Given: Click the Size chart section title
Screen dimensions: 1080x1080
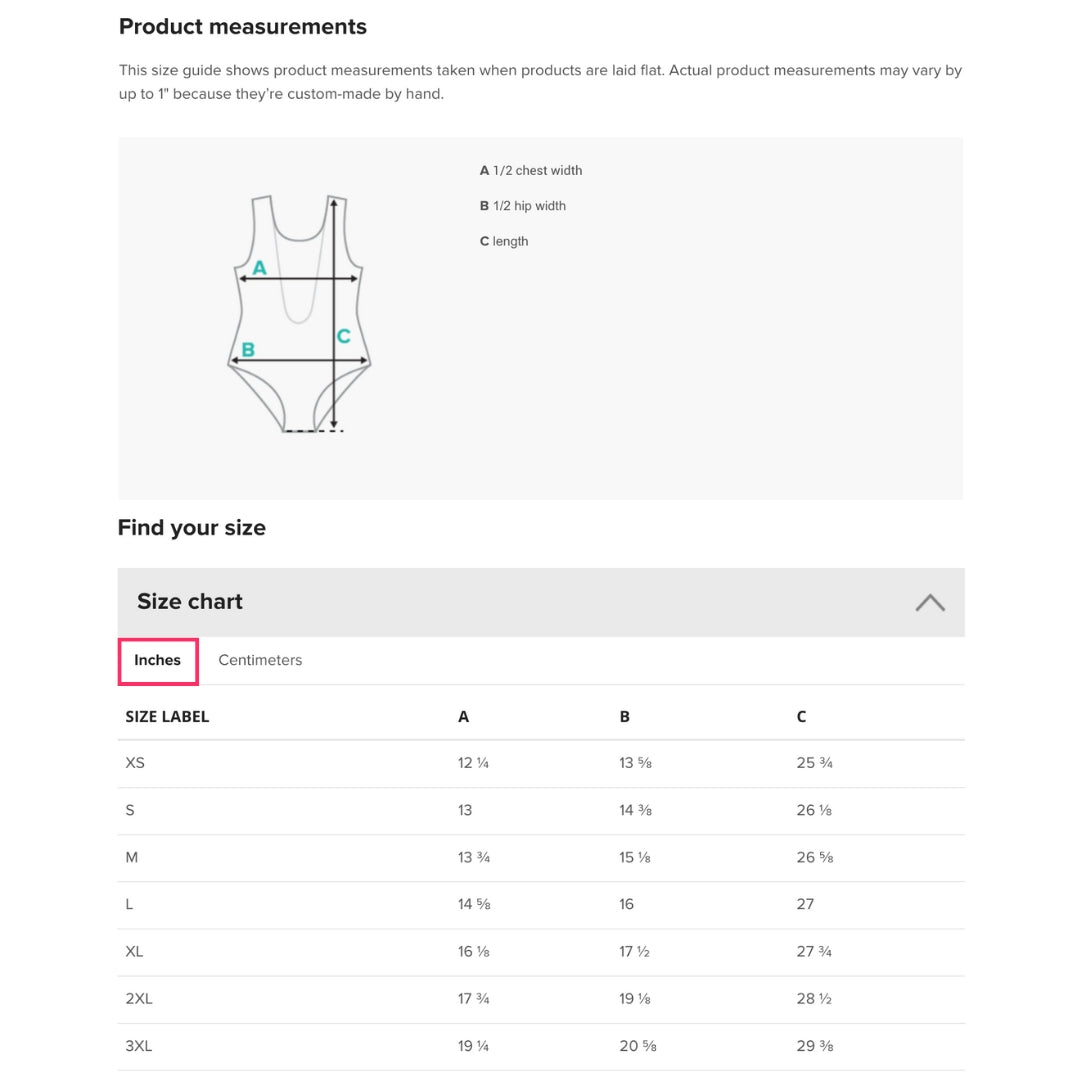Looking at the screenshot, I should (x=190, y=601).
